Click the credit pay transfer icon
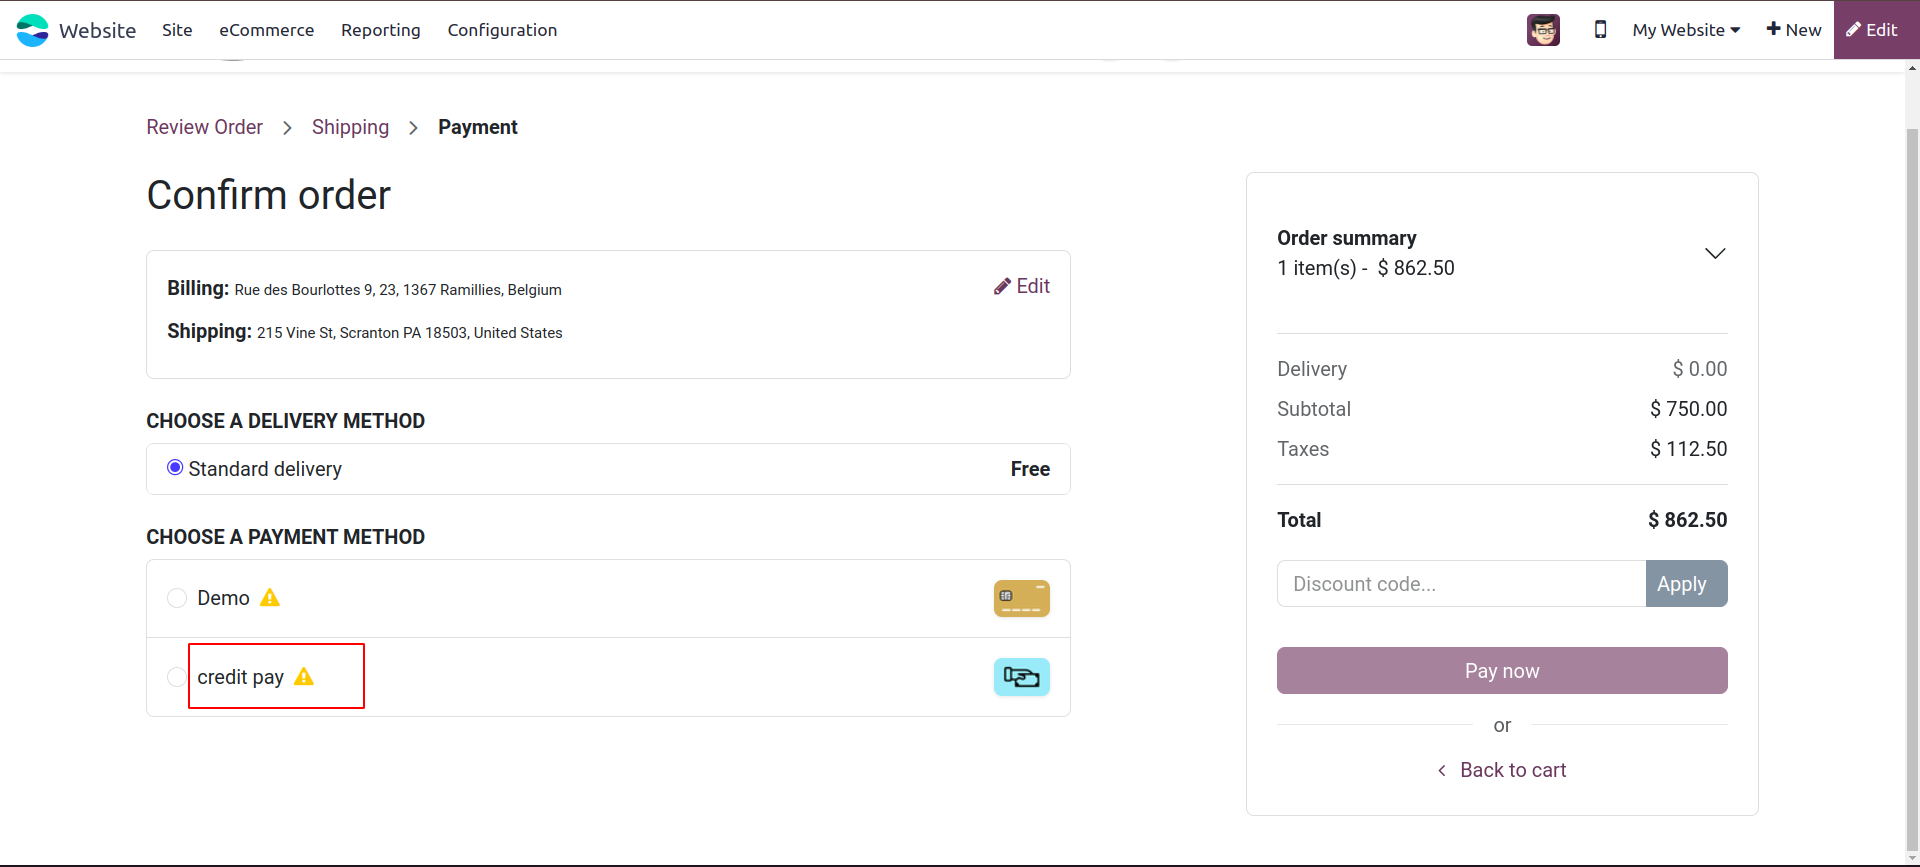 [1021, 677]
